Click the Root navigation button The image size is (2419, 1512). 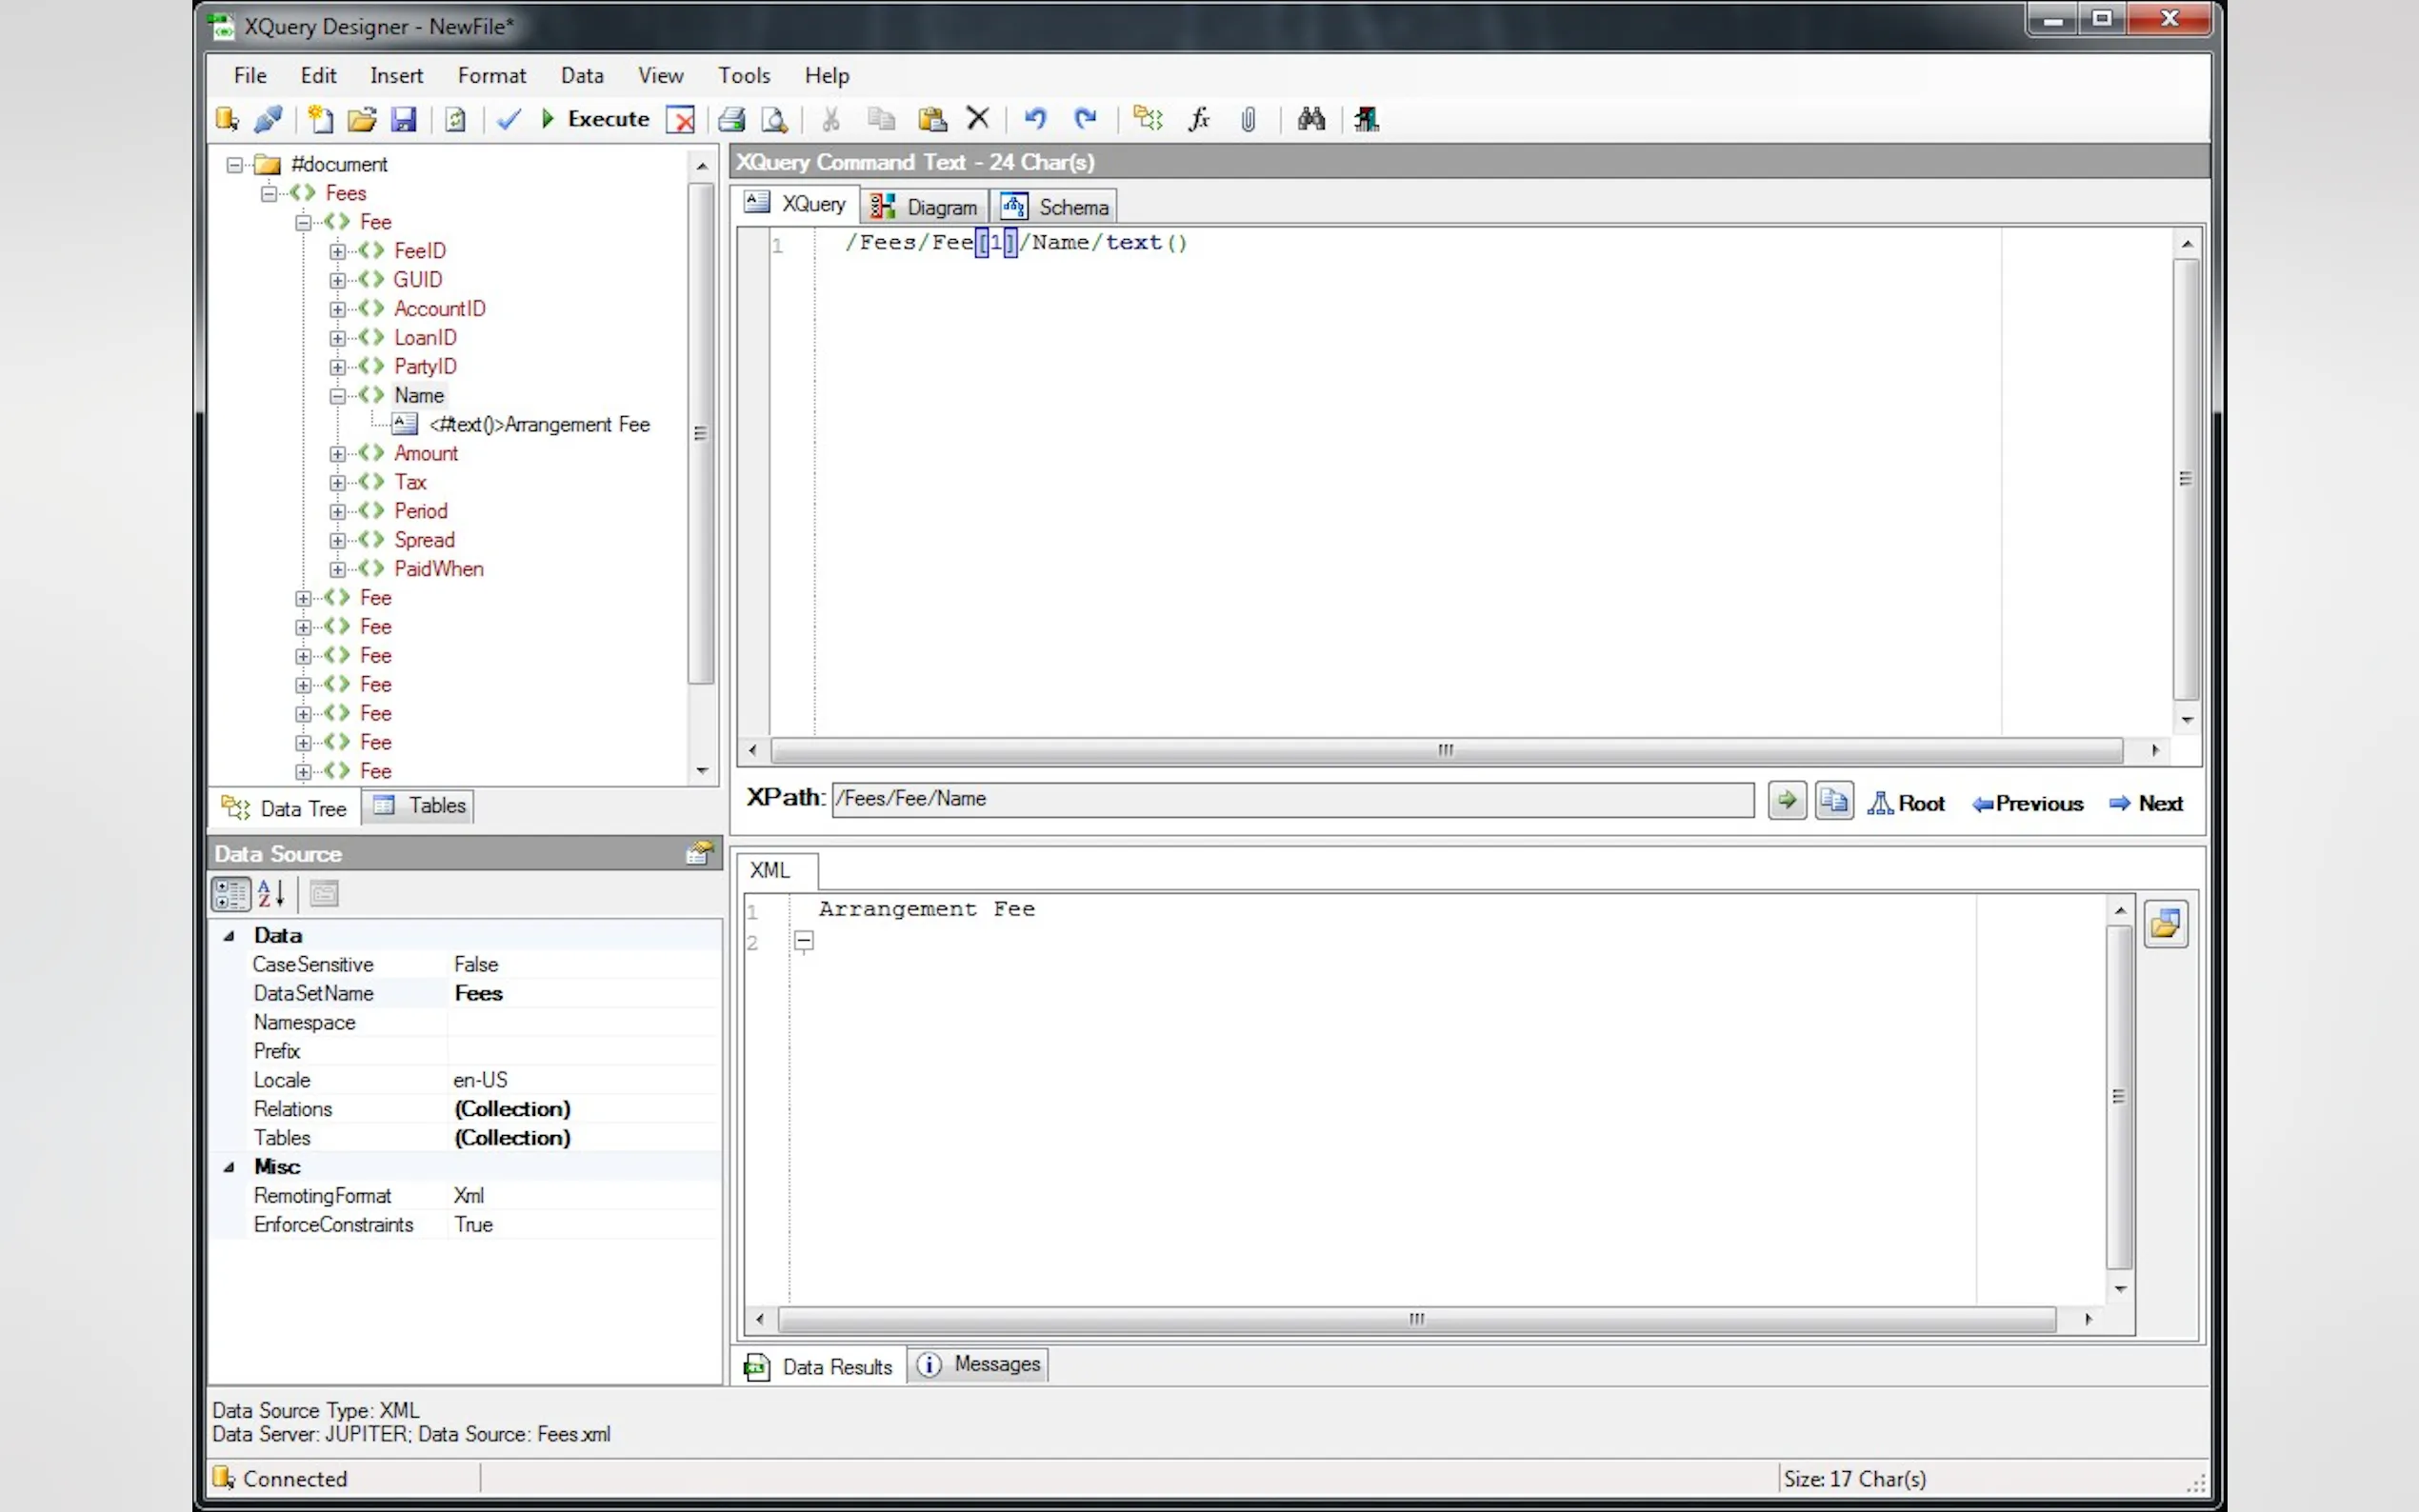1906,804
